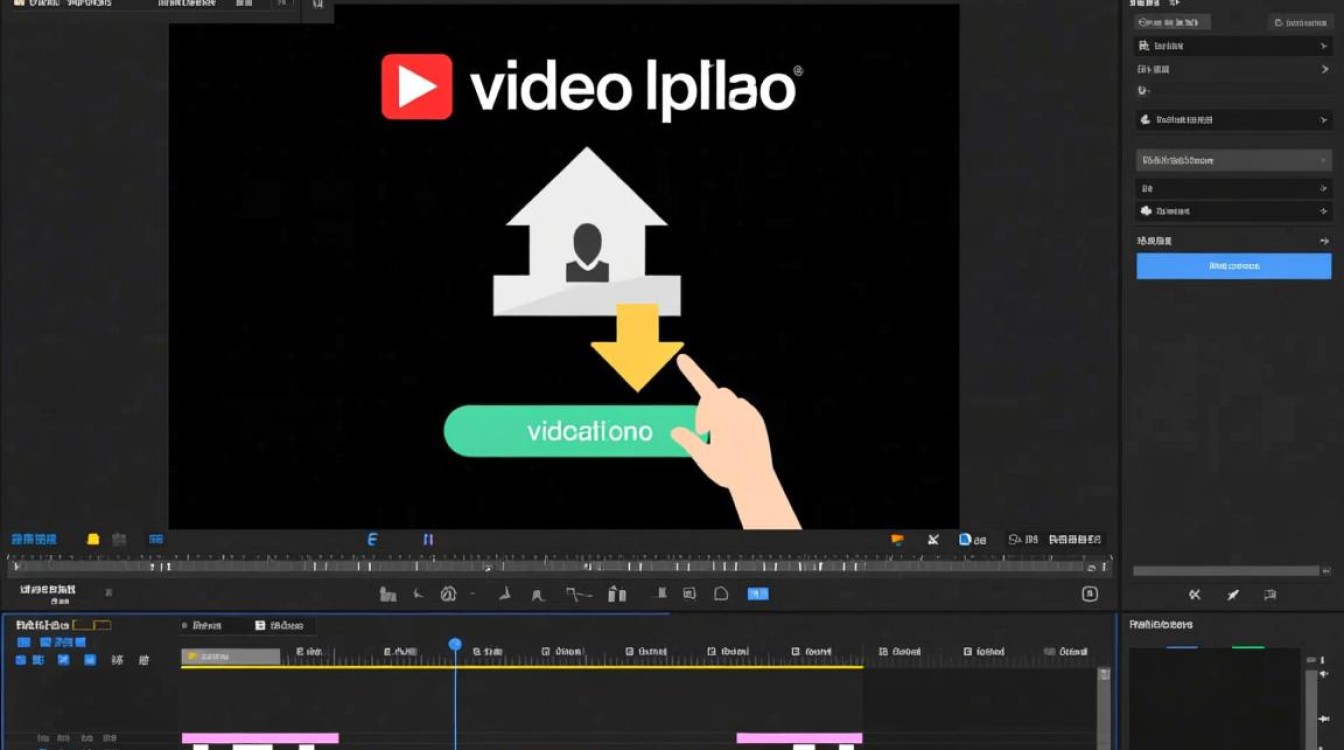Click the scissors cut icon in right panel
This screenshot has height=750, width=1344.
click(1194, 595)
